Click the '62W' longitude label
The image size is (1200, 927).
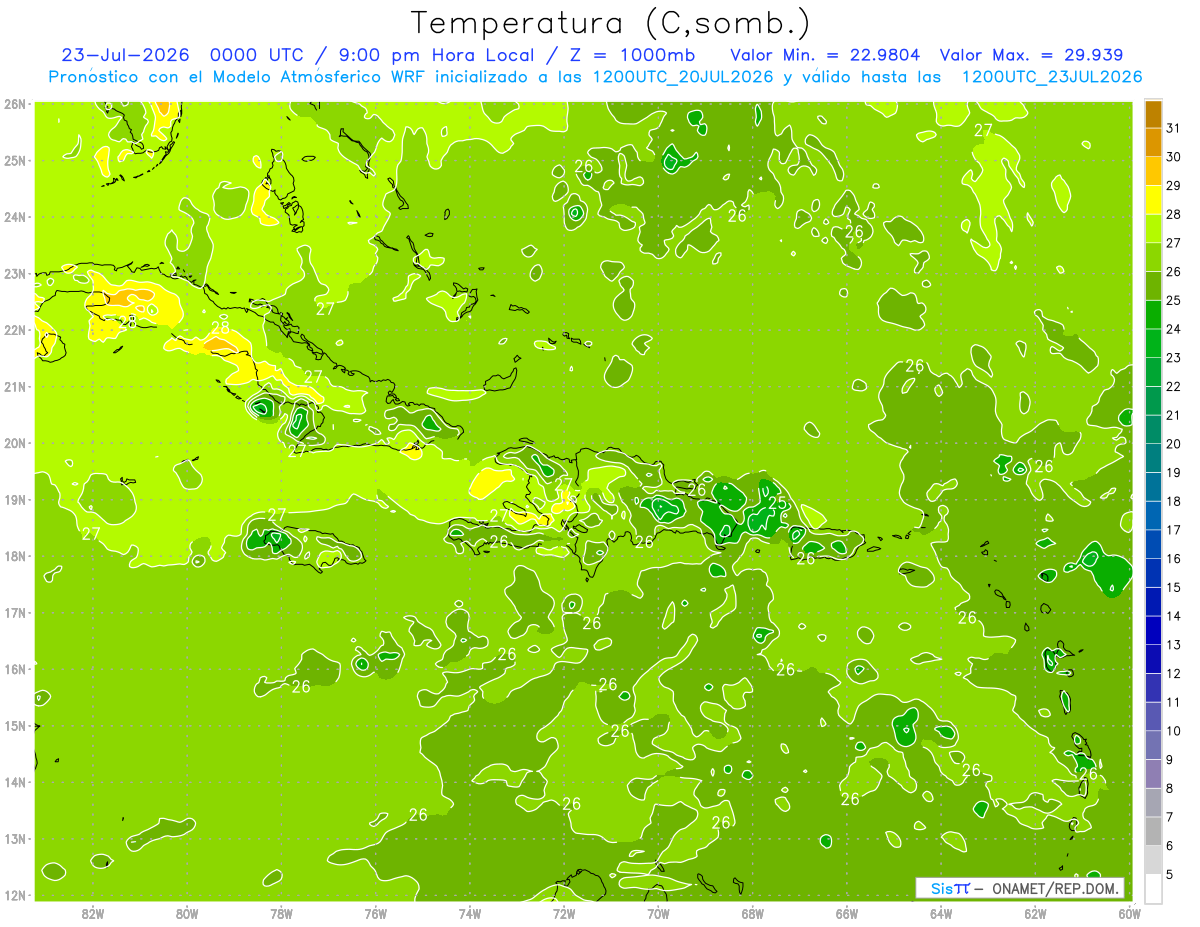click(x=1035, y=913)
